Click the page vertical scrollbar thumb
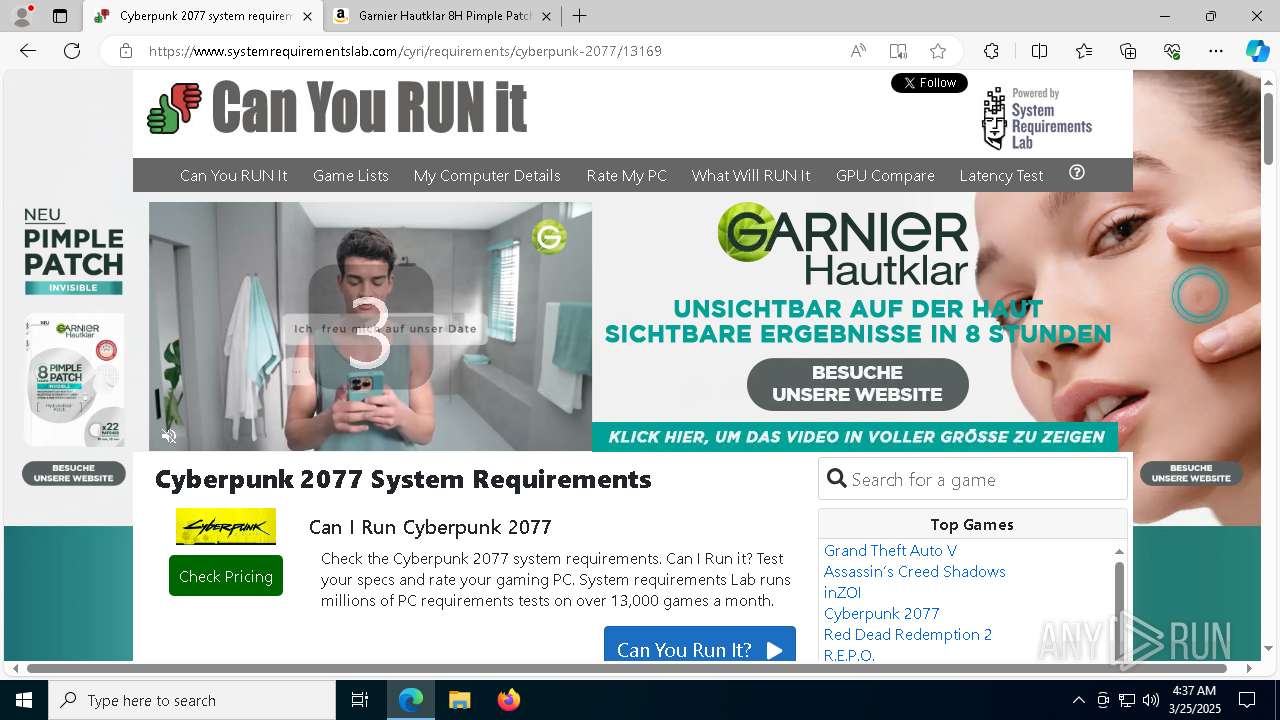 click(1268, 129)
